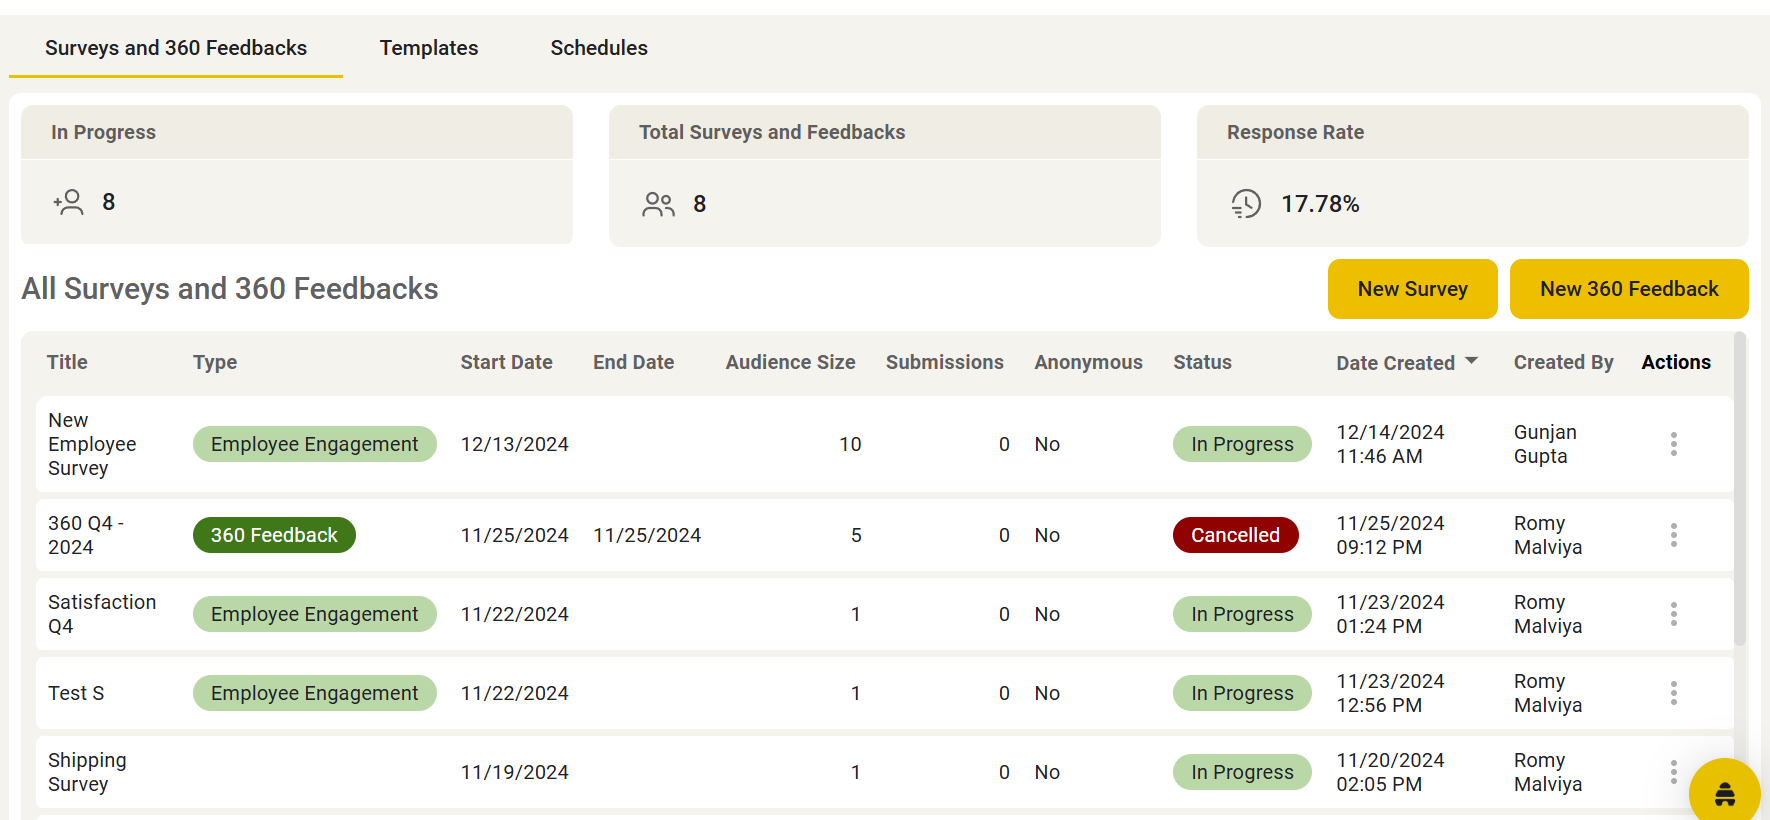Click In Progress status of Shipping Survey
Screen dimensions: 1770x820
(1242, 772)
